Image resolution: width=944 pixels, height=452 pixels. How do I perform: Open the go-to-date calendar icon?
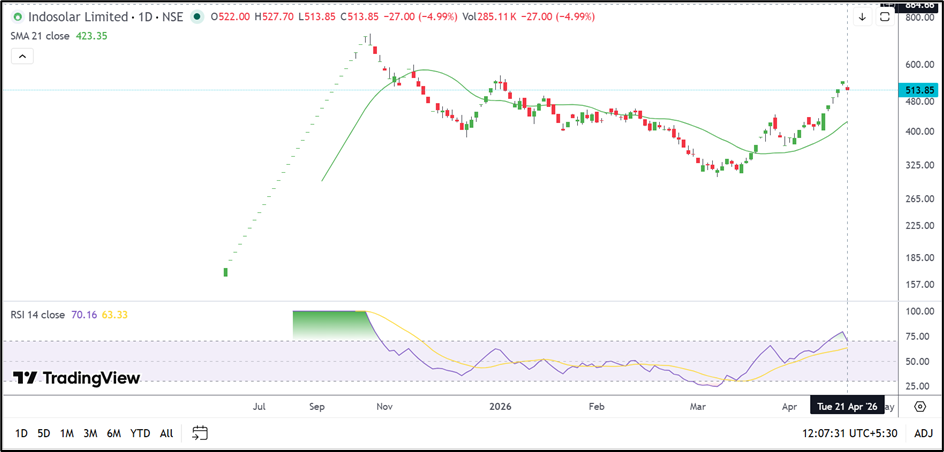pos(200,433)
